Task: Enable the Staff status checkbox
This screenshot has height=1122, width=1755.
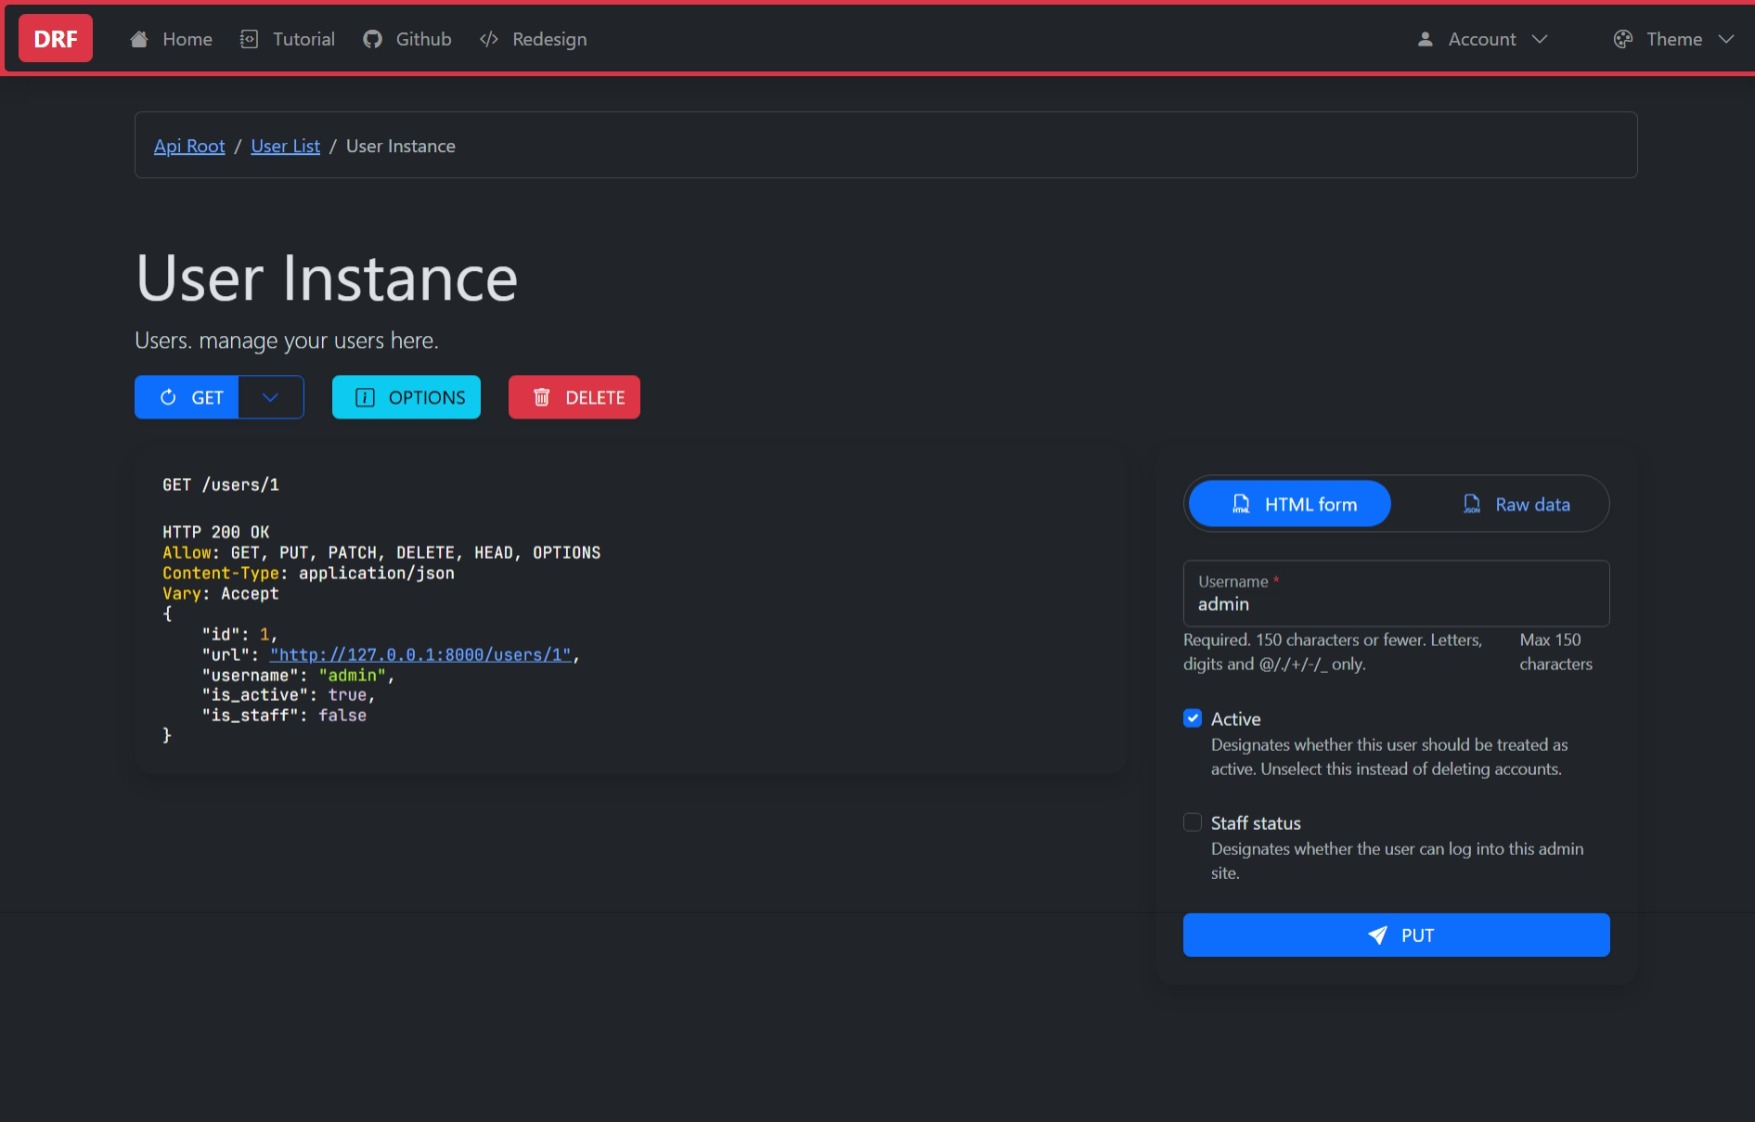Action: point(1192,822)
